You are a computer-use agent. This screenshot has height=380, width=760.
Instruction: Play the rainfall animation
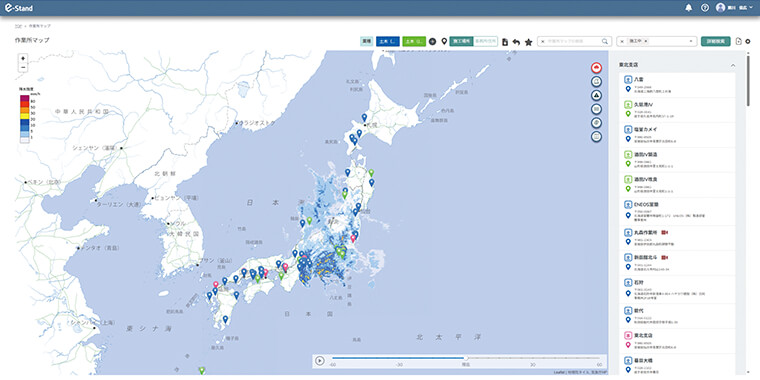coord(319,361)
